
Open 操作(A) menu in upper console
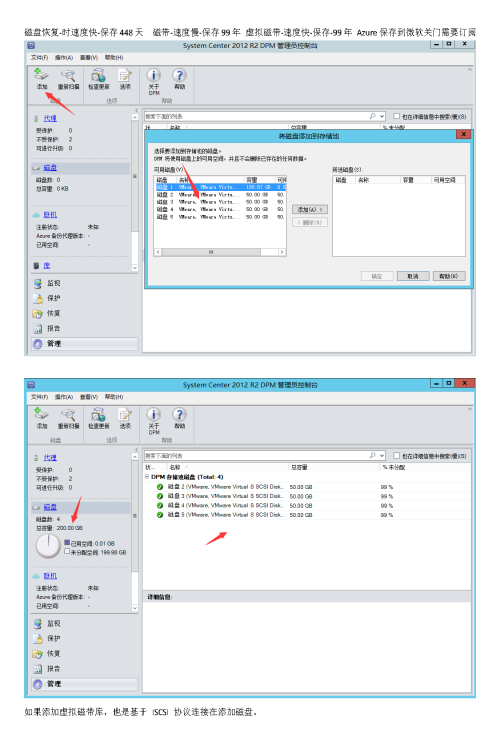point(63,57)
